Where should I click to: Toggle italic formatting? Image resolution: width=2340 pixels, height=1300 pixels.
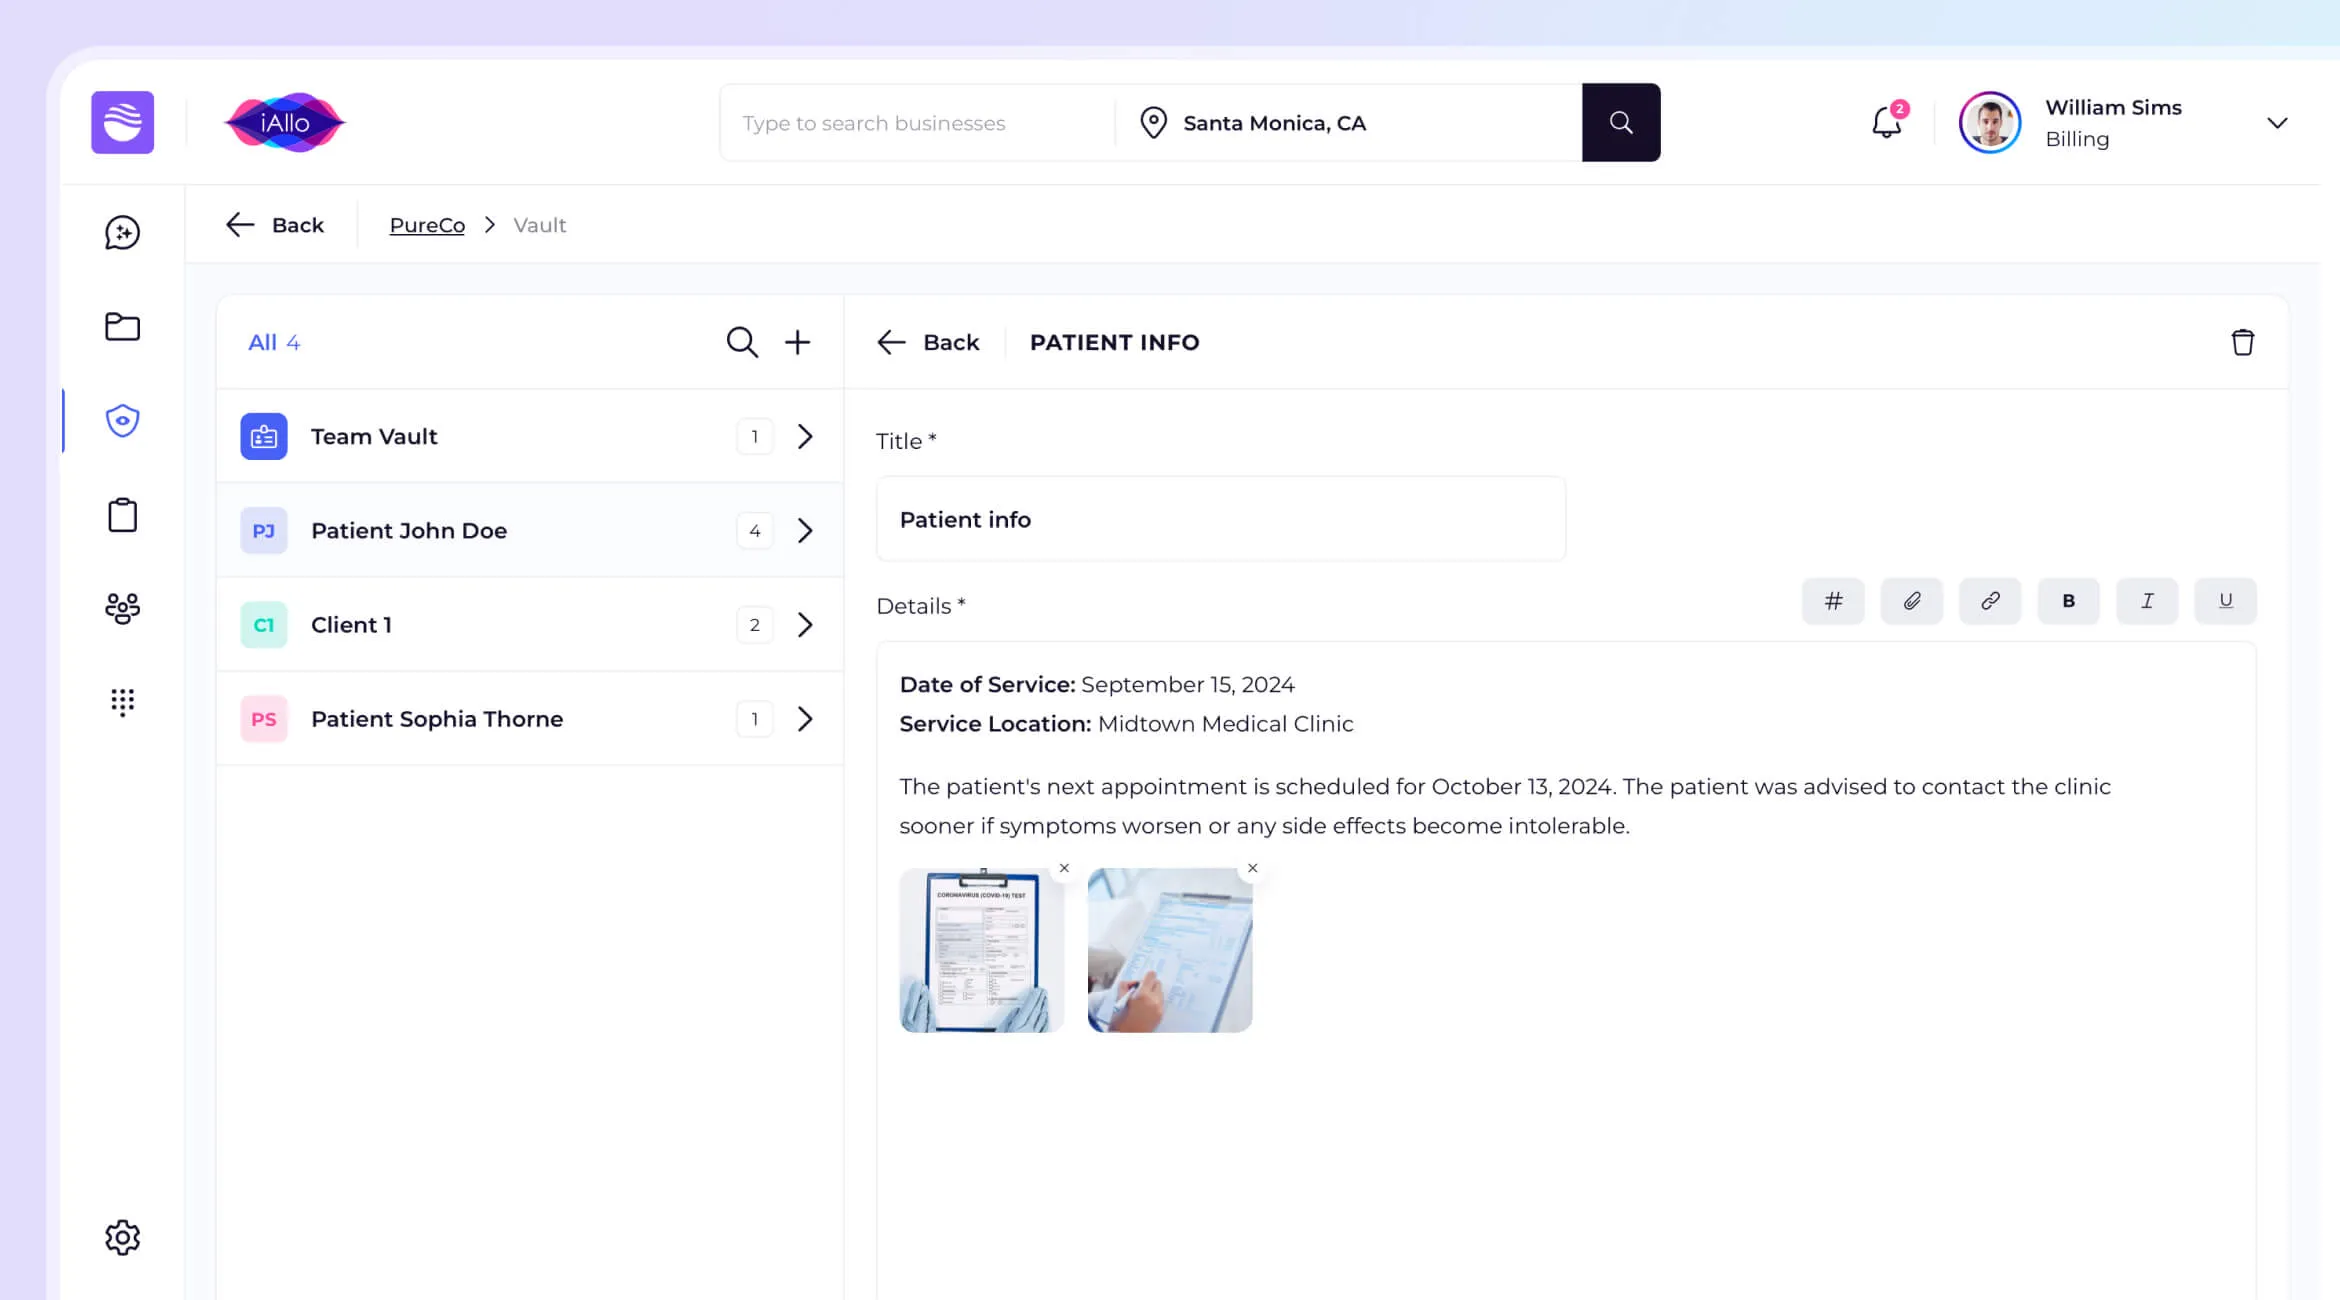[2146, 600]
